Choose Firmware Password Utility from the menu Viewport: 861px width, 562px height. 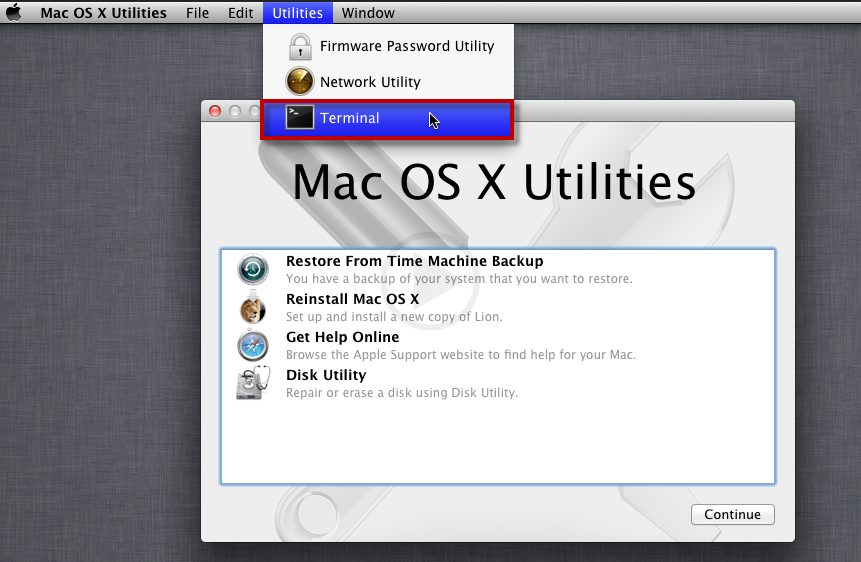tap(389, 46)
